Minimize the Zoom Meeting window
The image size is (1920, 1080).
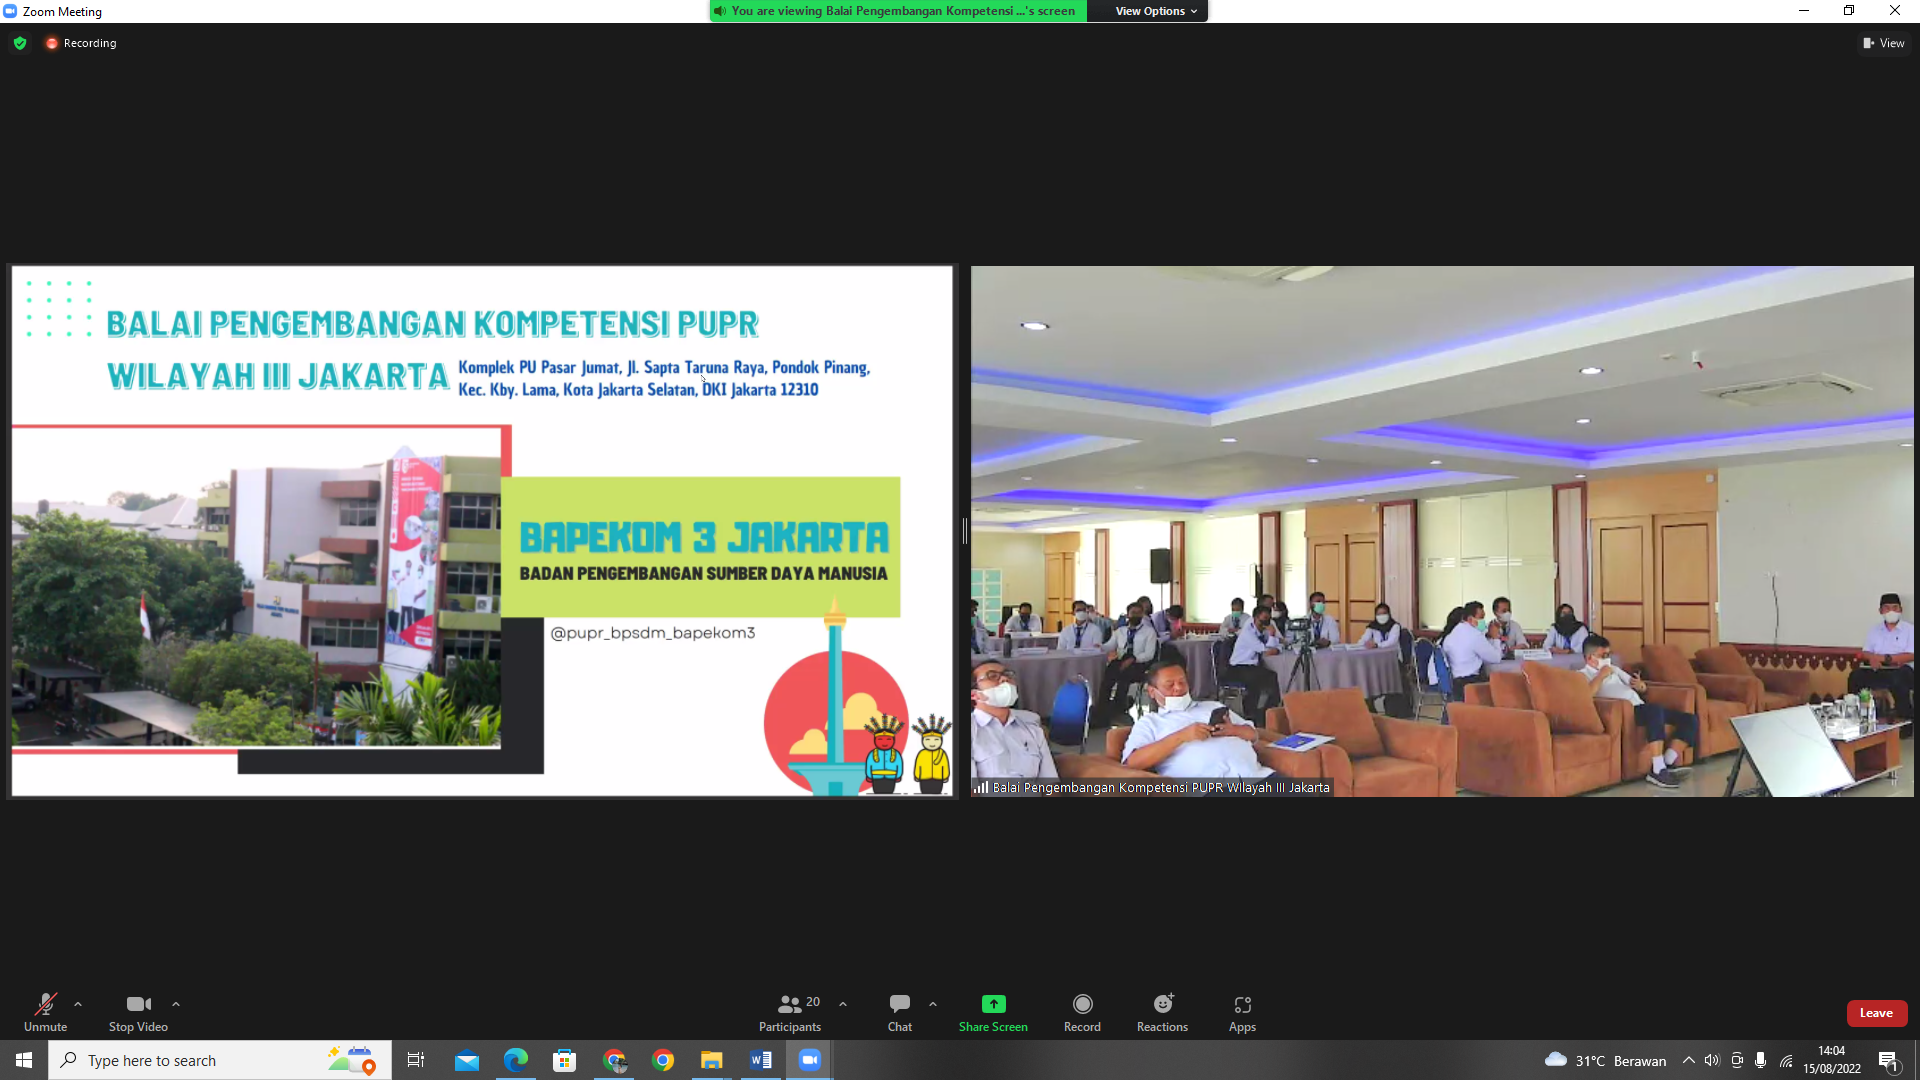pos(1804,11)
